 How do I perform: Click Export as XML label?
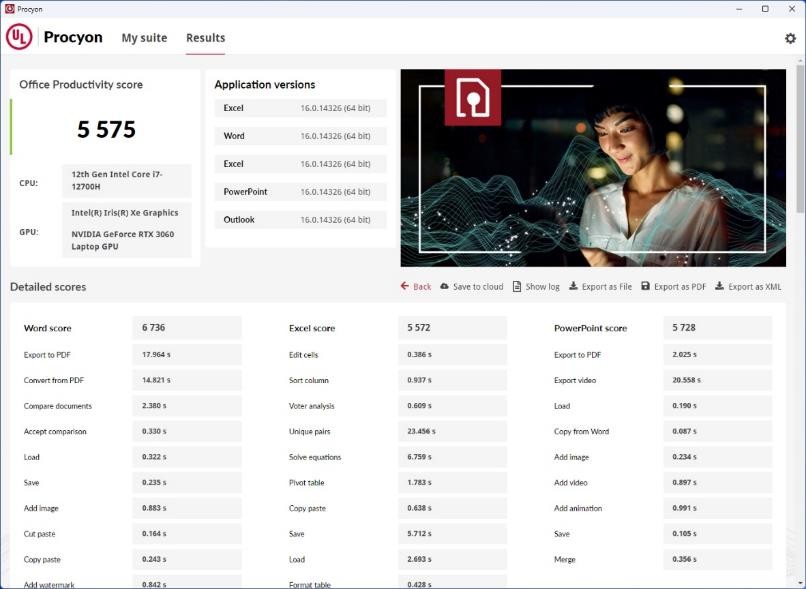click(755, 287)
